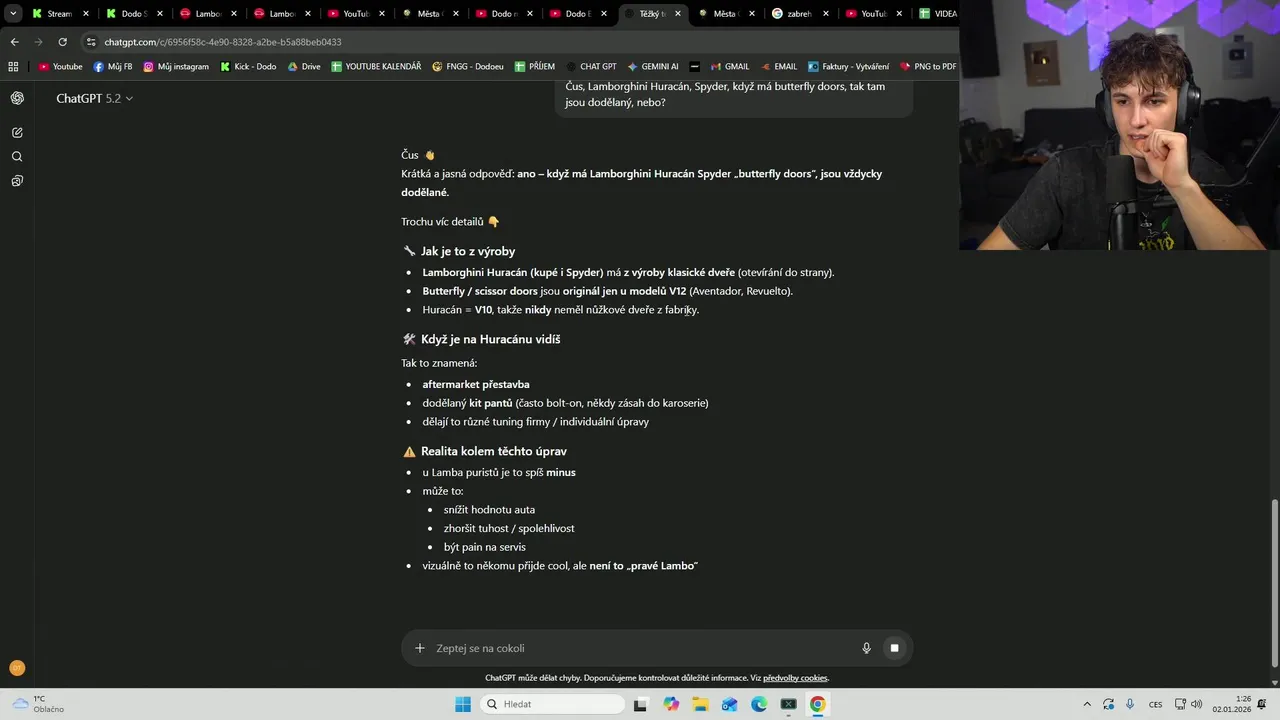This screenshot has height=720, width=1280.
Task: Open the GMAIL bookmark
Action: 730,67
